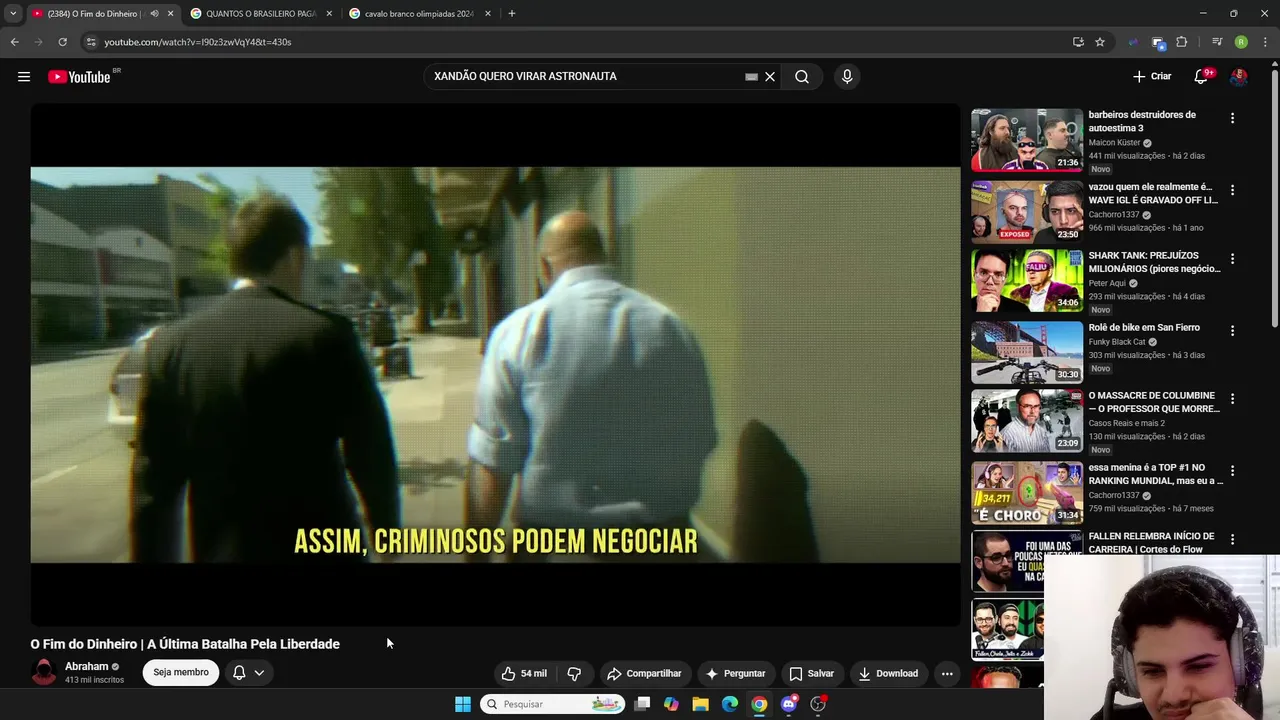
Task: Click the Compartilhar share button
Action: pyautogui.click(x=644, y=673)
